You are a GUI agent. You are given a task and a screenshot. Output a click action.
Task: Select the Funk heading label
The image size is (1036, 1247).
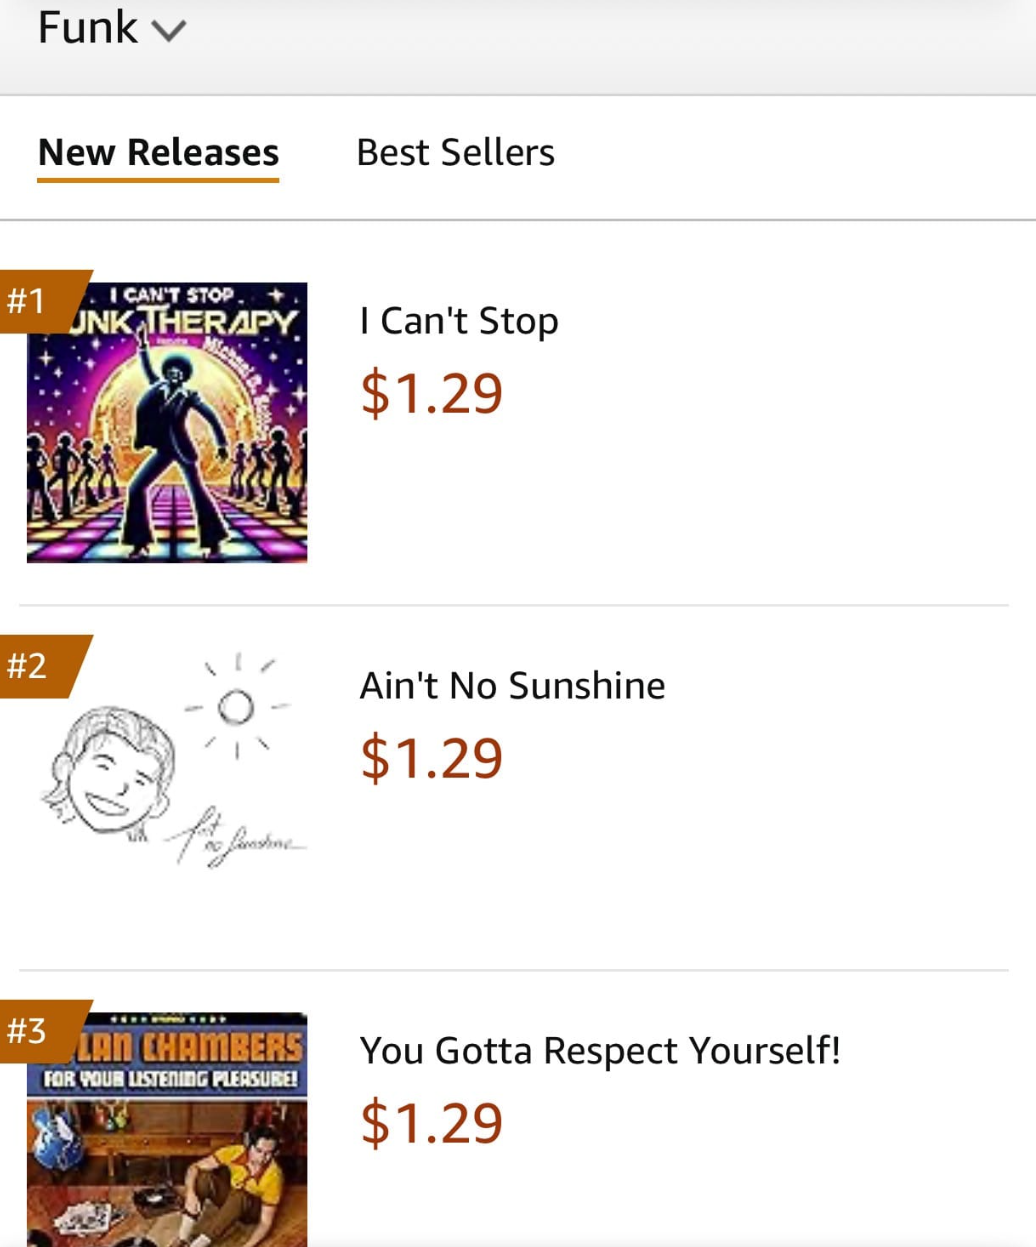tap(87, 28)
